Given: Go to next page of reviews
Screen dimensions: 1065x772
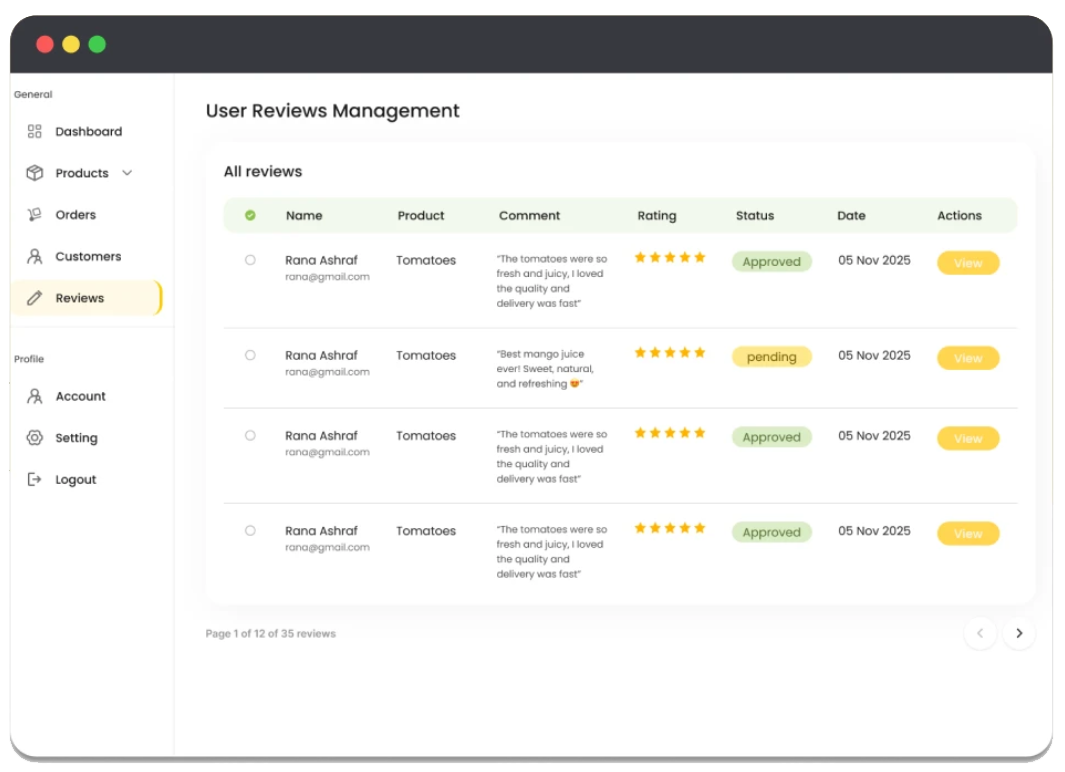Looking at the screenshot, I should pyautogui.click(x=1019, y=633).
